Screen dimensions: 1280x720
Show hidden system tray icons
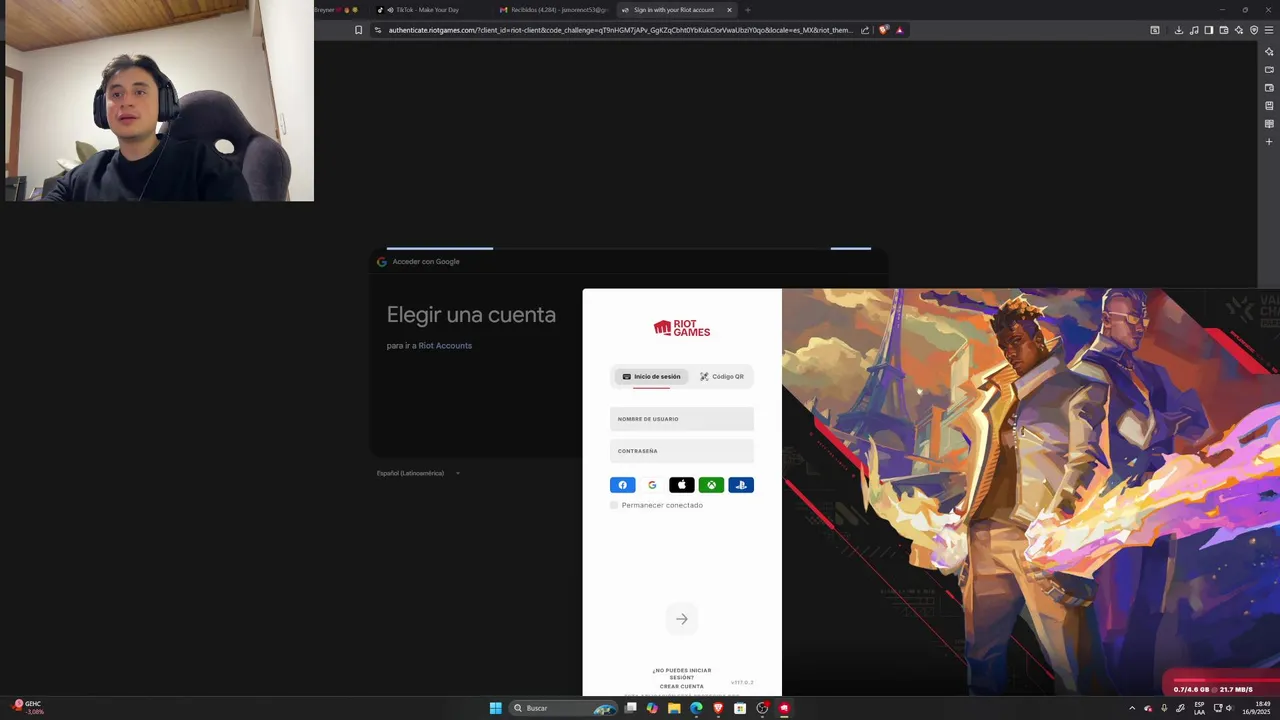(x=1132, y=708)
